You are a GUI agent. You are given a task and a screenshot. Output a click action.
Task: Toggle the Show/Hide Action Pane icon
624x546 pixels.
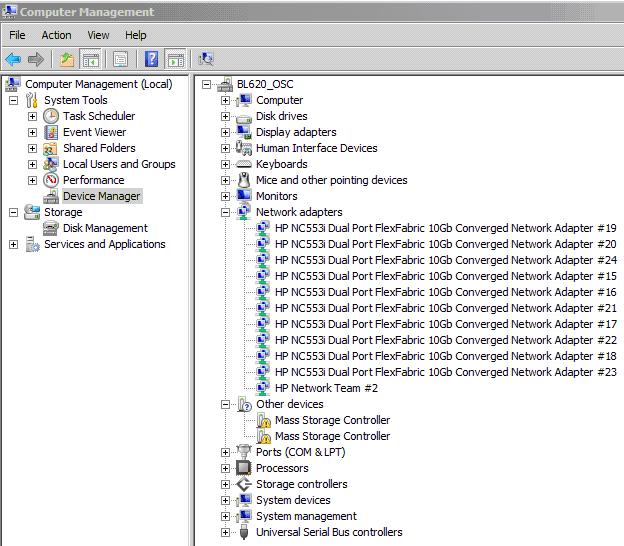[176, 60]
